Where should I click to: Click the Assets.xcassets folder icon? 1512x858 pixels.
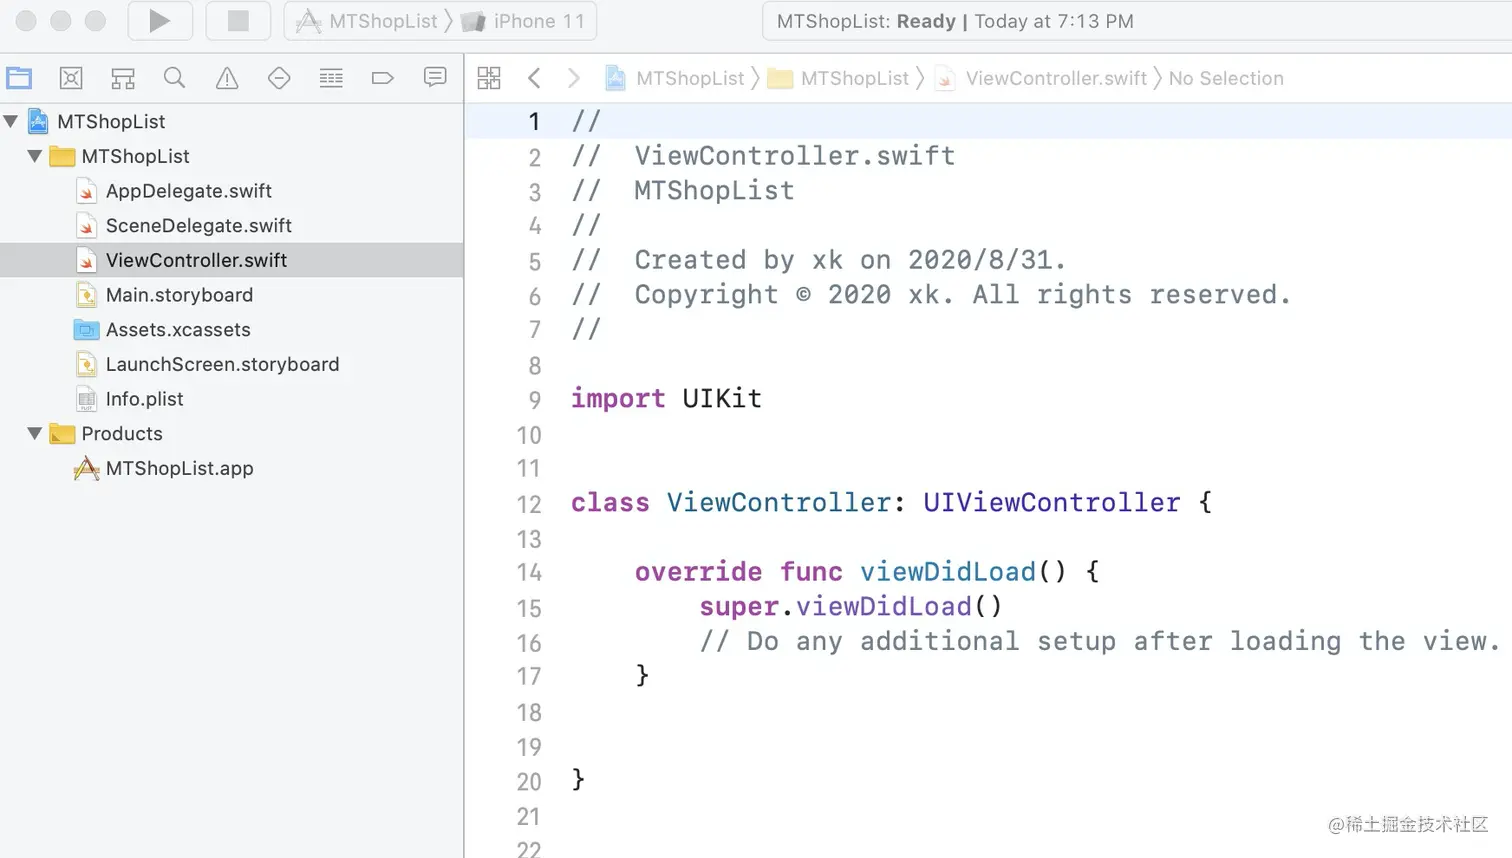click(x=87, y=329)
